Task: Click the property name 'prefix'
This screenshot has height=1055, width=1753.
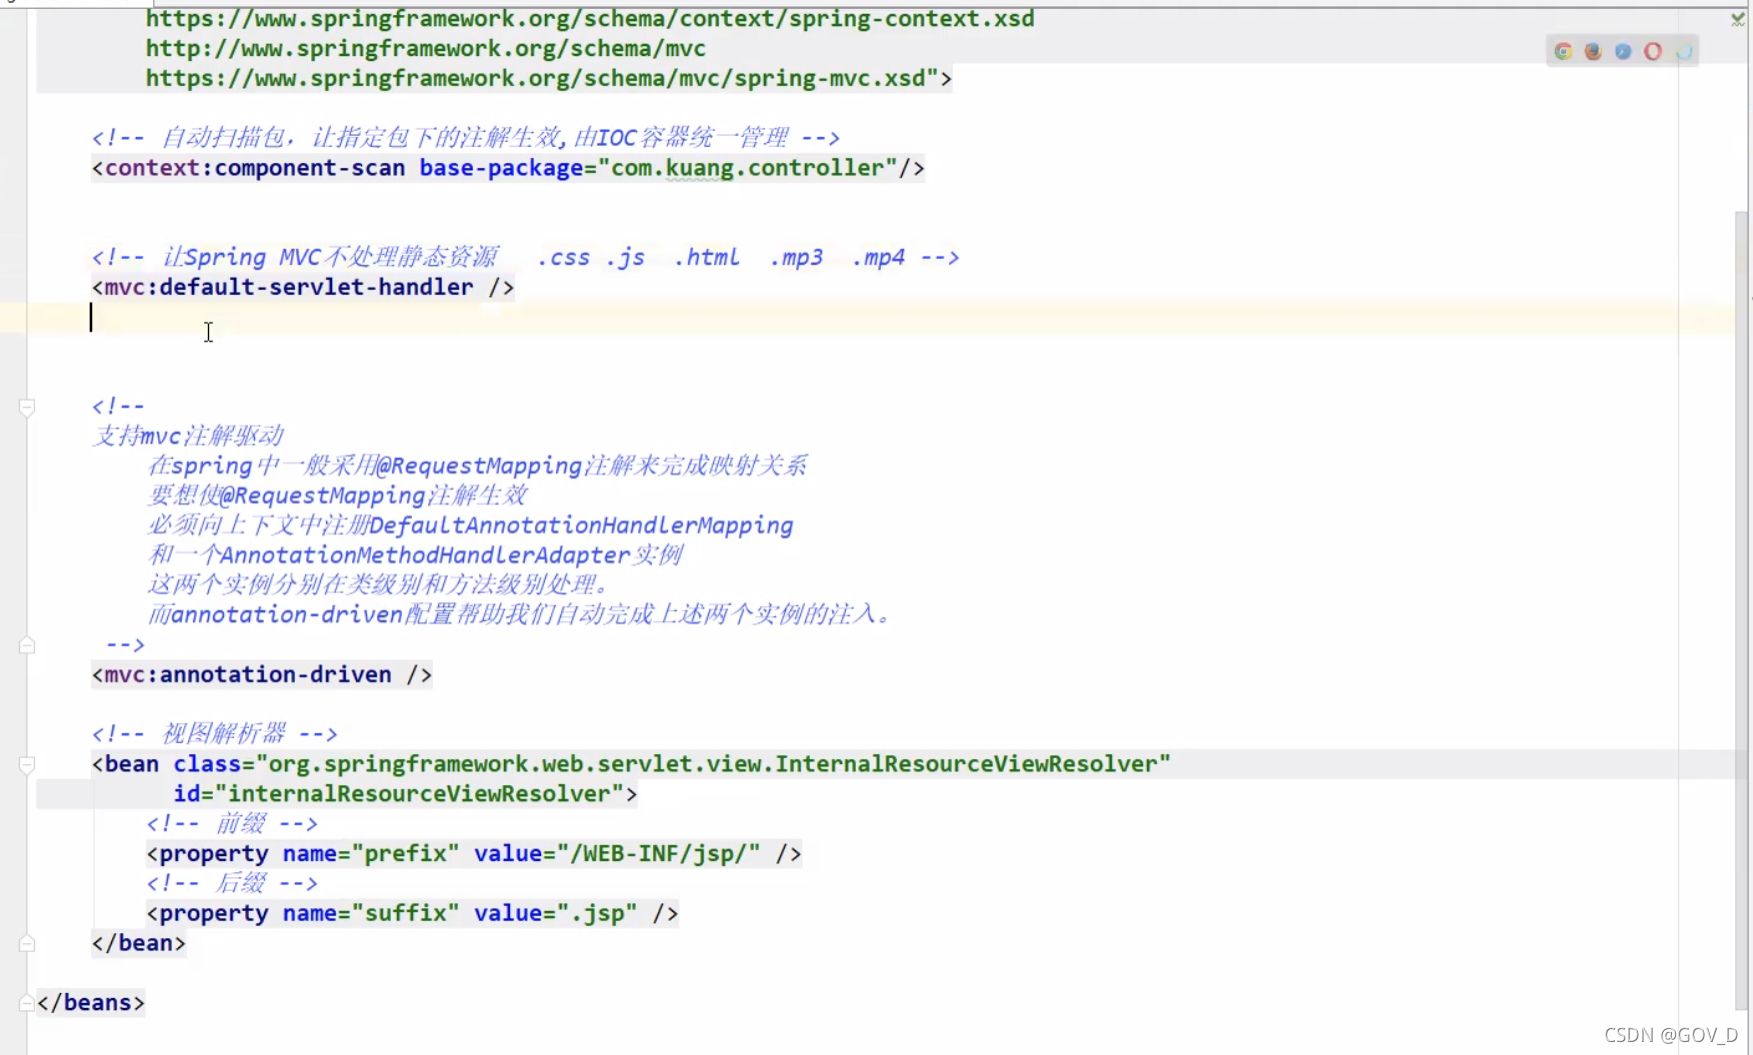Action: tap(405, 854)
